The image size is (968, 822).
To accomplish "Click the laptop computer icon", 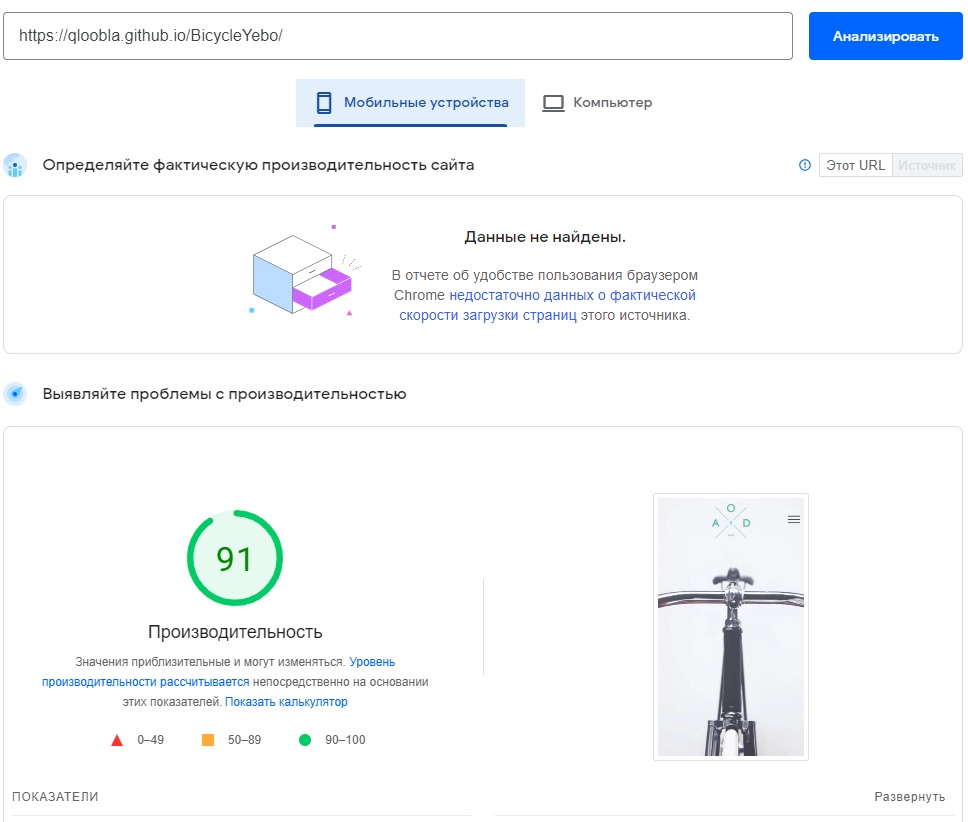I will point(553,103).
